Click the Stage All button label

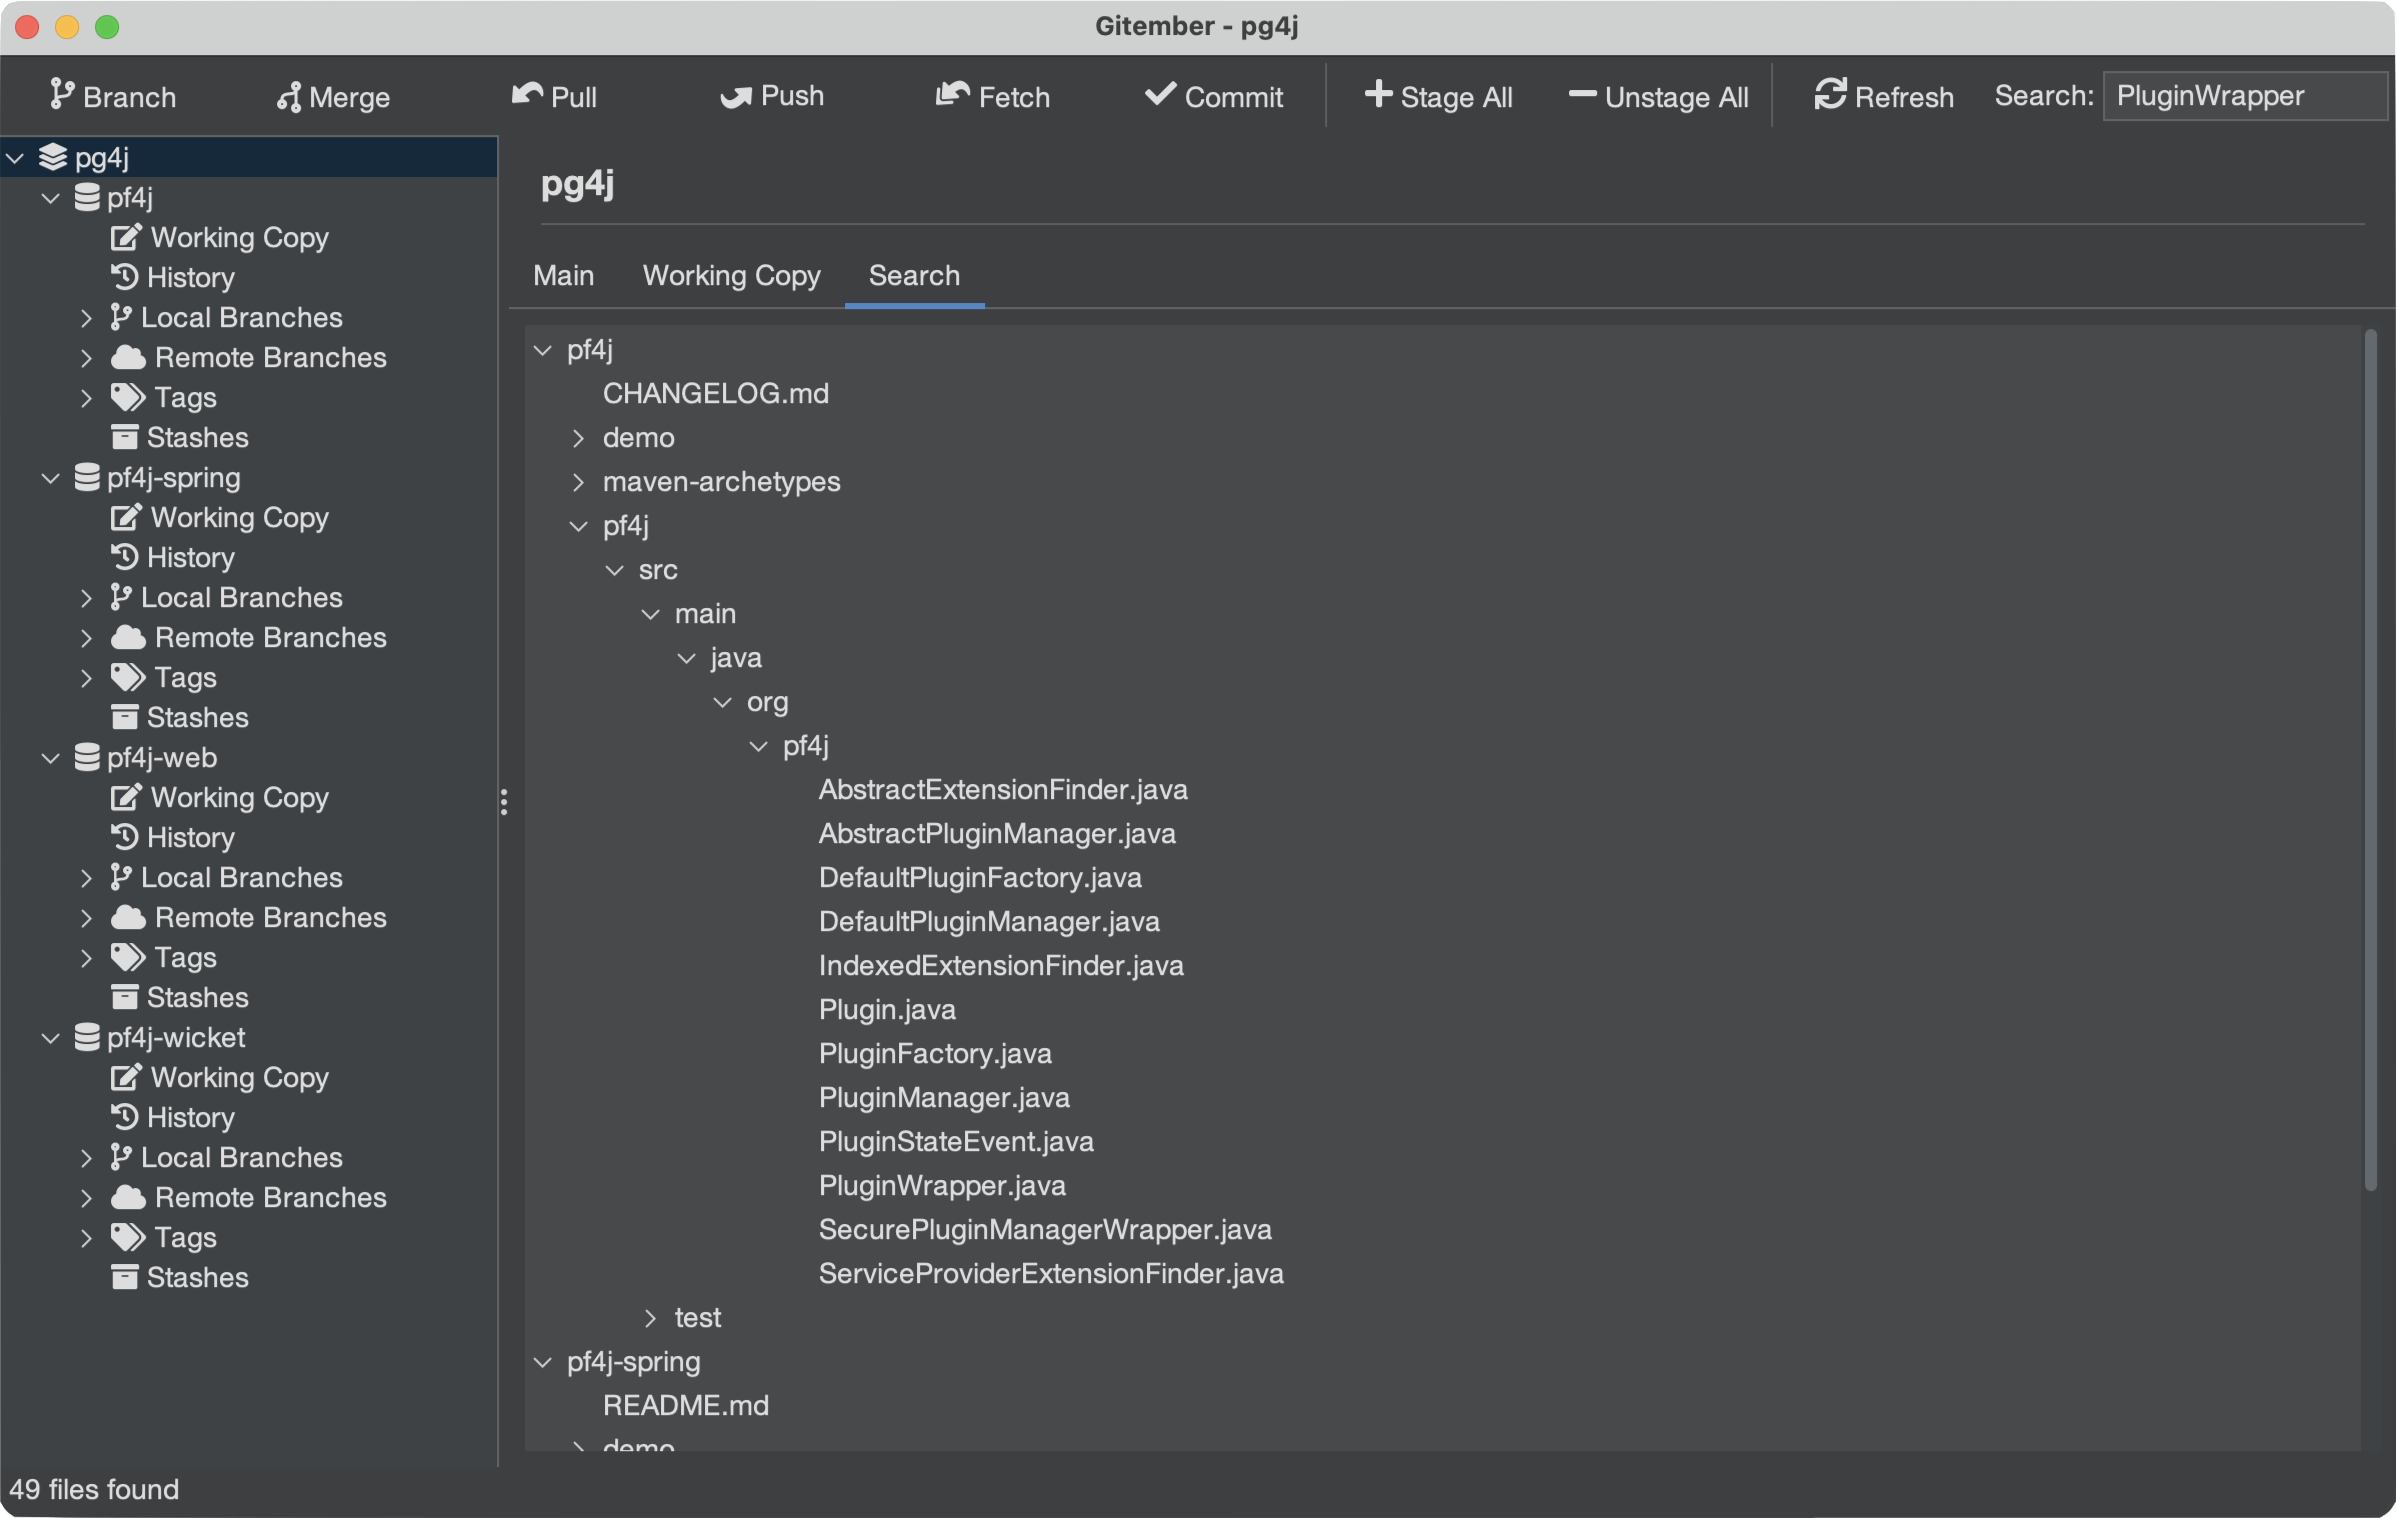(1456, 97)
